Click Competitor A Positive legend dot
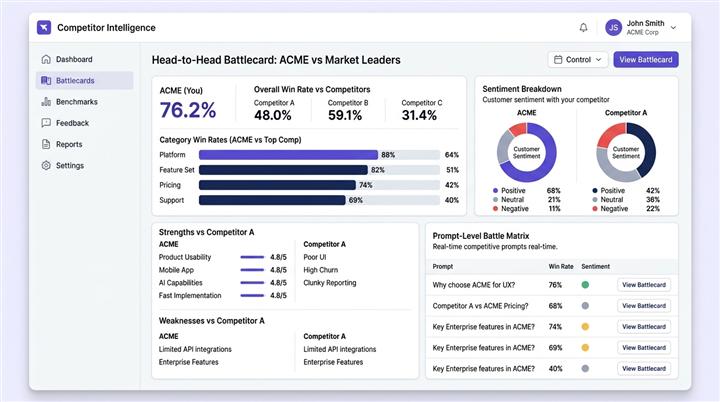The width and height of the screenshot is (720, 402). [x=595, y=191]
